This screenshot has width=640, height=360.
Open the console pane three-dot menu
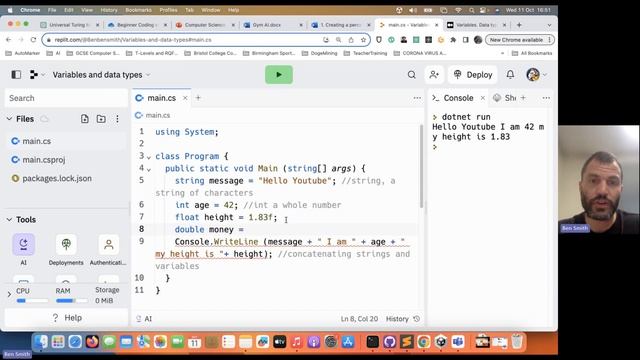pos(546,98)
